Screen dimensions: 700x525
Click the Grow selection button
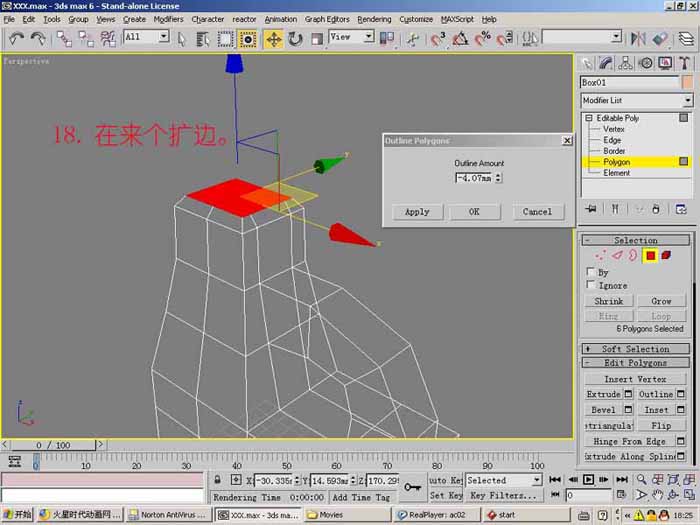pos(661,301)
